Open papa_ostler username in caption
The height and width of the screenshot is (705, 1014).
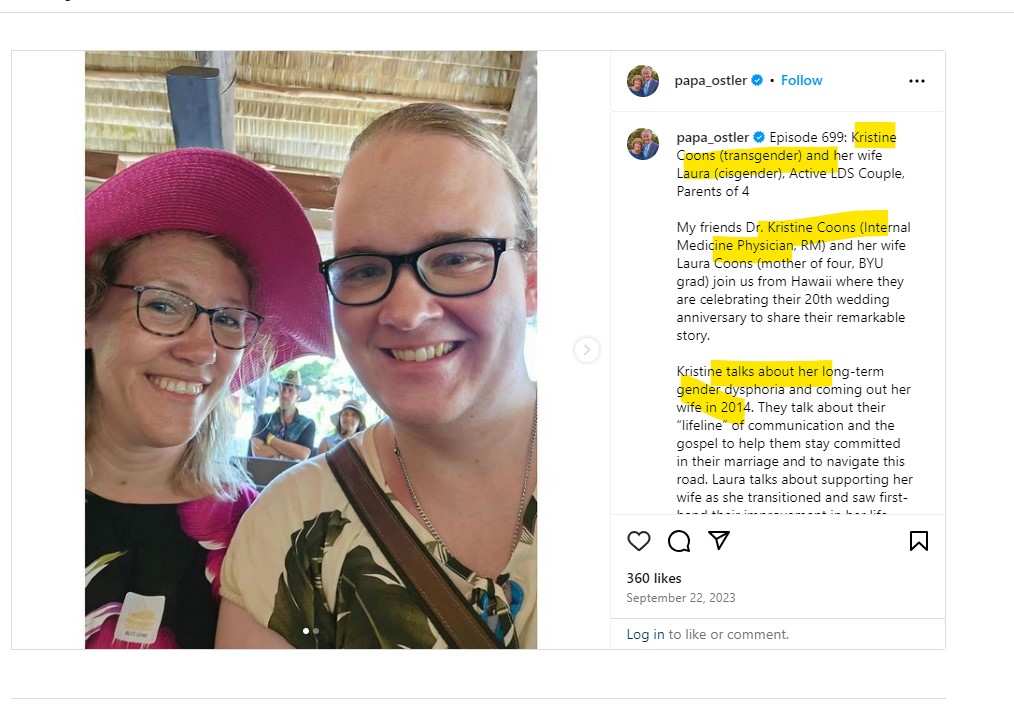[x=712, y=137]
